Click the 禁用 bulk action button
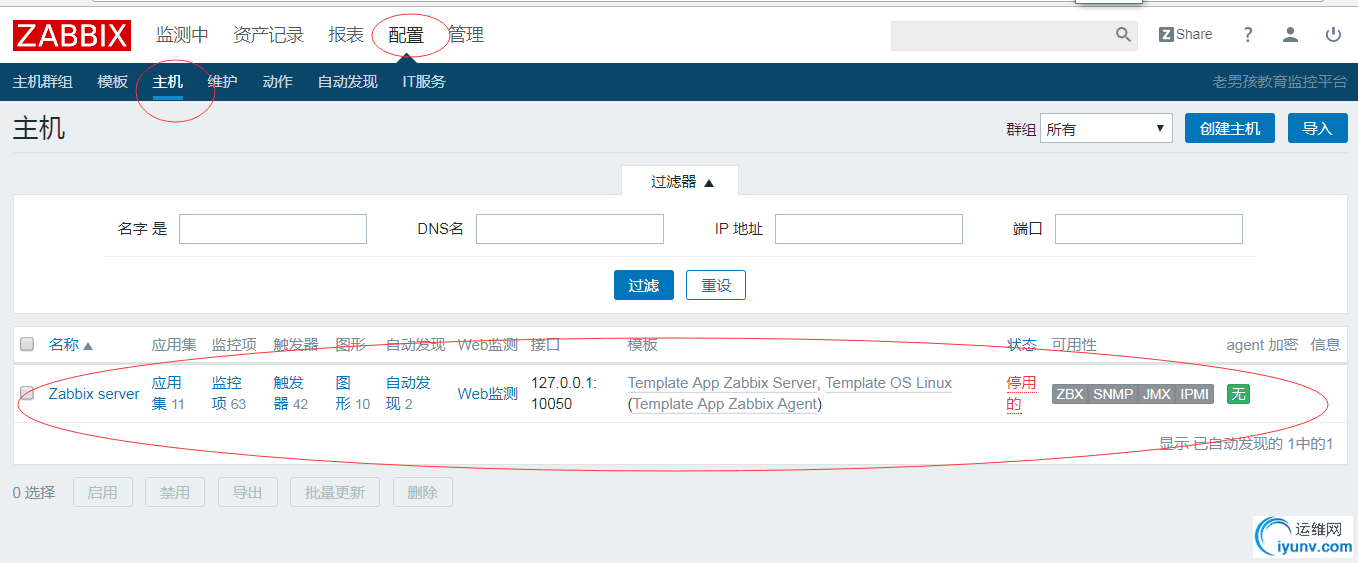 [175, 492]
